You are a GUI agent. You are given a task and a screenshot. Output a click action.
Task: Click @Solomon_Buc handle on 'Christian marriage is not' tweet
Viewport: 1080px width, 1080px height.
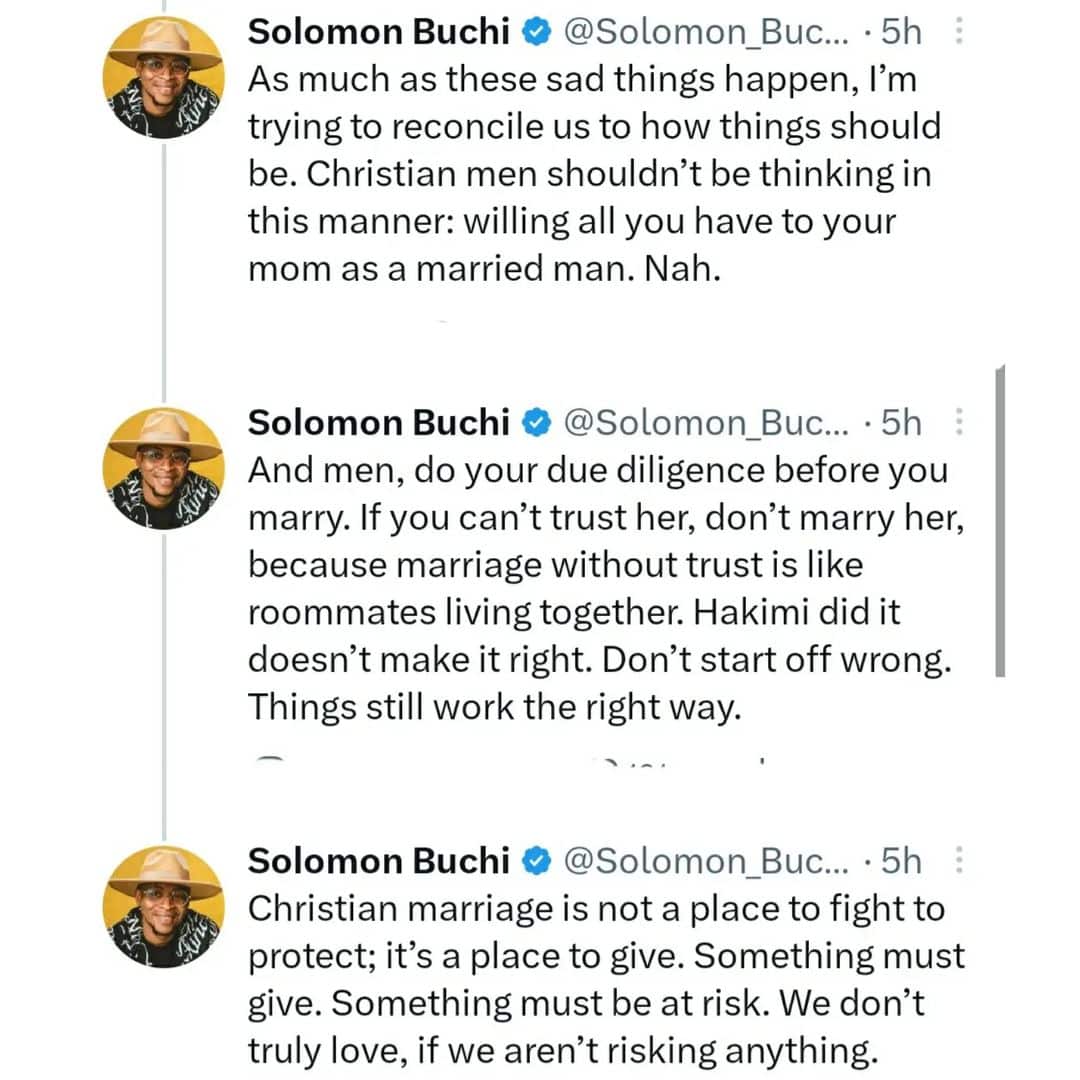(x=705, y=861)
